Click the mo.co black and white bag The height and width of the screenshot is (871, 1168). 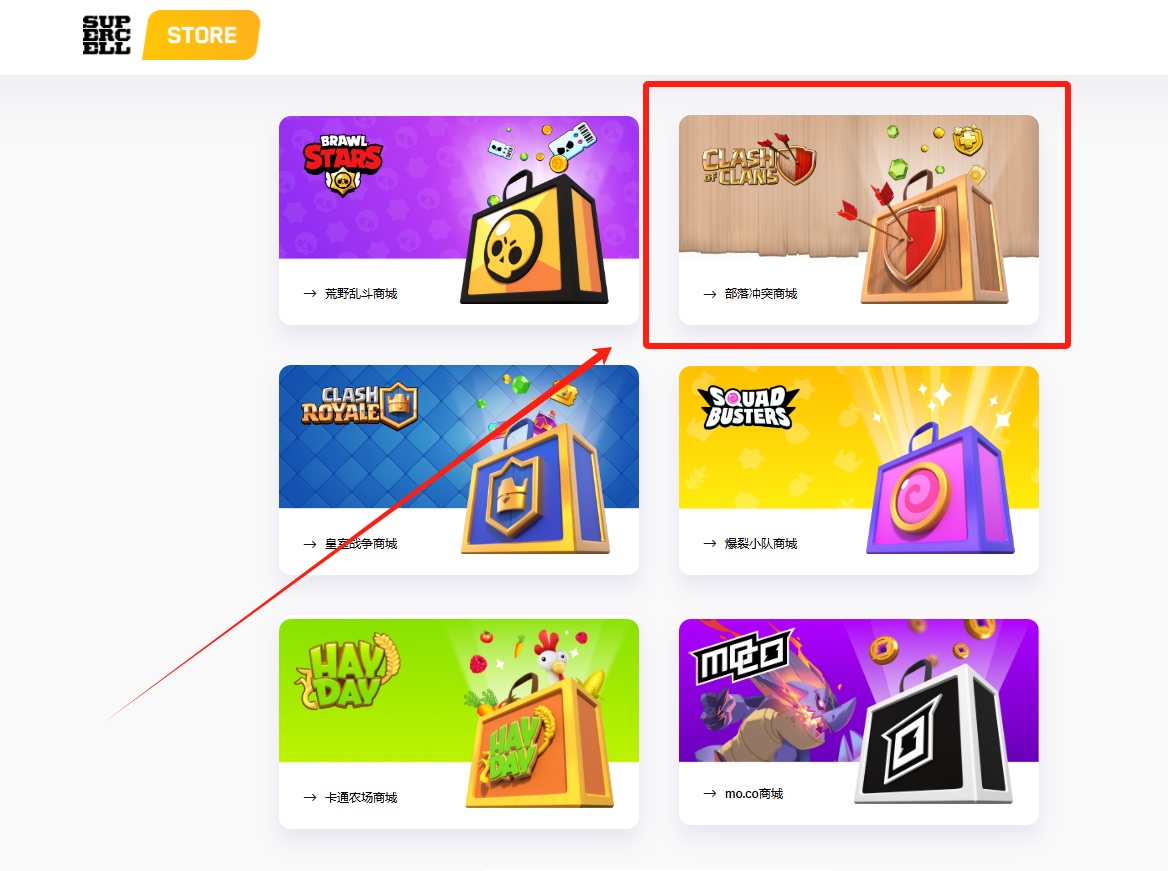933,734
